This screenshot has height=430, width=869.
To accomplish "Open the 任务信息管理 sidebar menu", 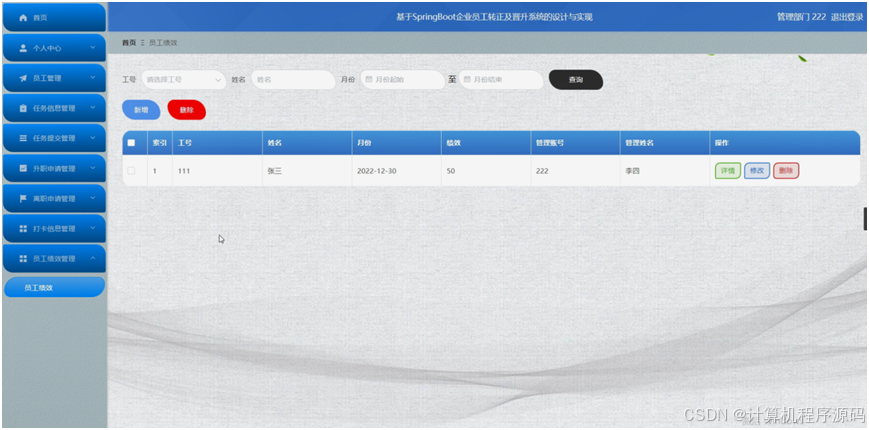I will [54, 109].
